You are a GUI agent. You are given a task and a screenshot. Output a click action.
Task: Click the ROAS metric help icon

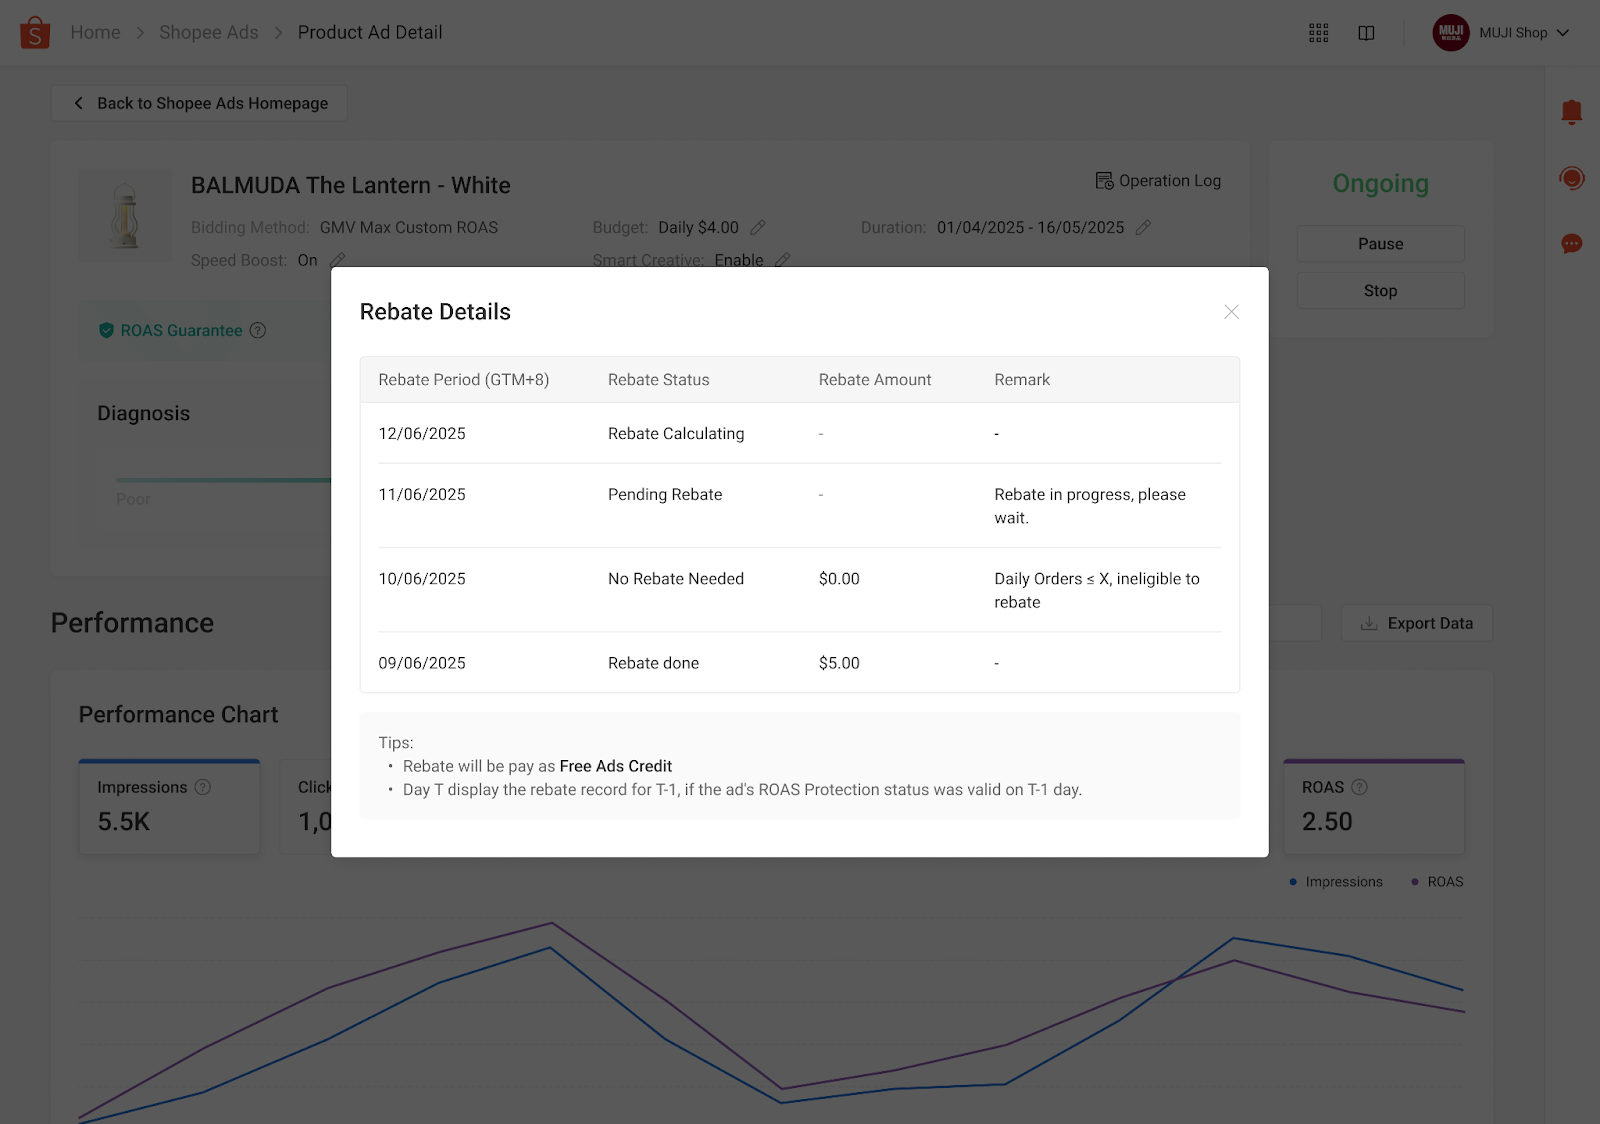pyautogui.click(x=1359, y=787)
